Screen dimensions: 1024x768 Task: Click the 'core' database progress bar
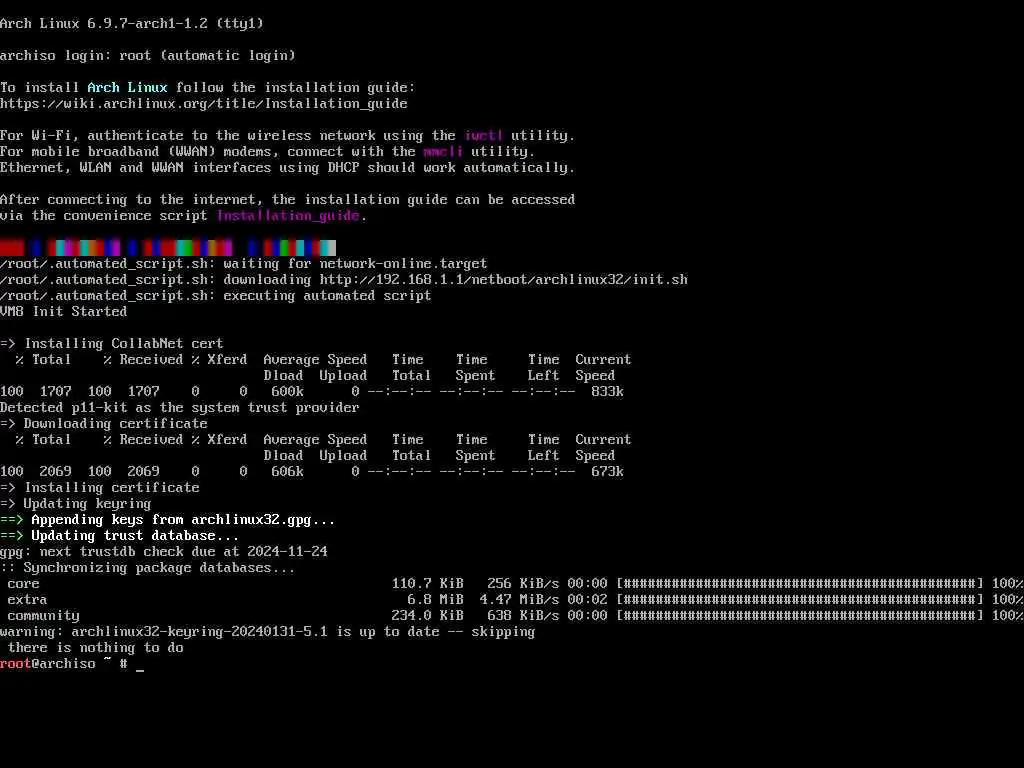800,583
